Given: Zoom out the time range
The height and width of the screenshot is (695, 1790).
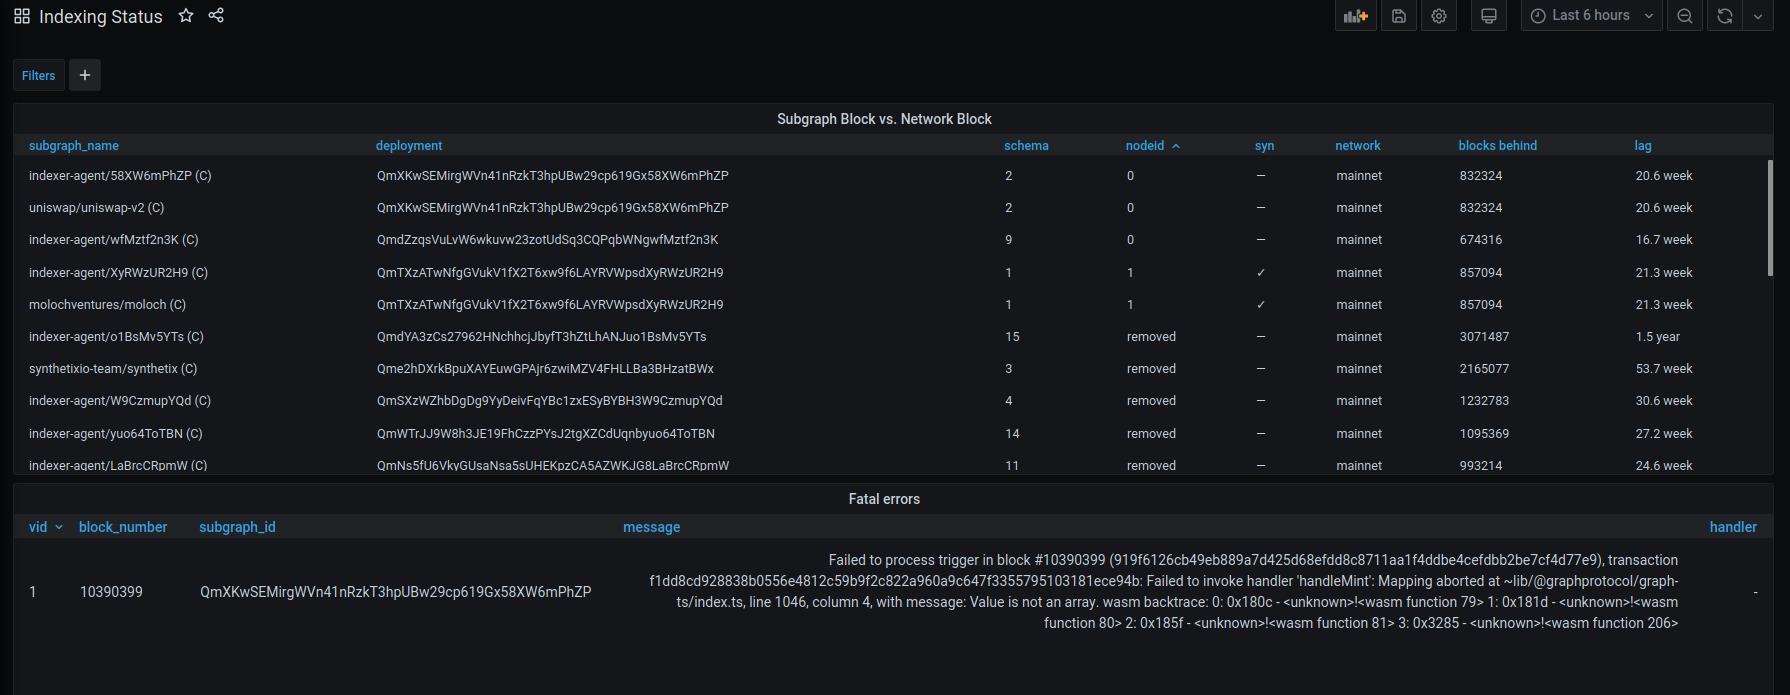Looking at the screenshot, I should click(1685, 16).
